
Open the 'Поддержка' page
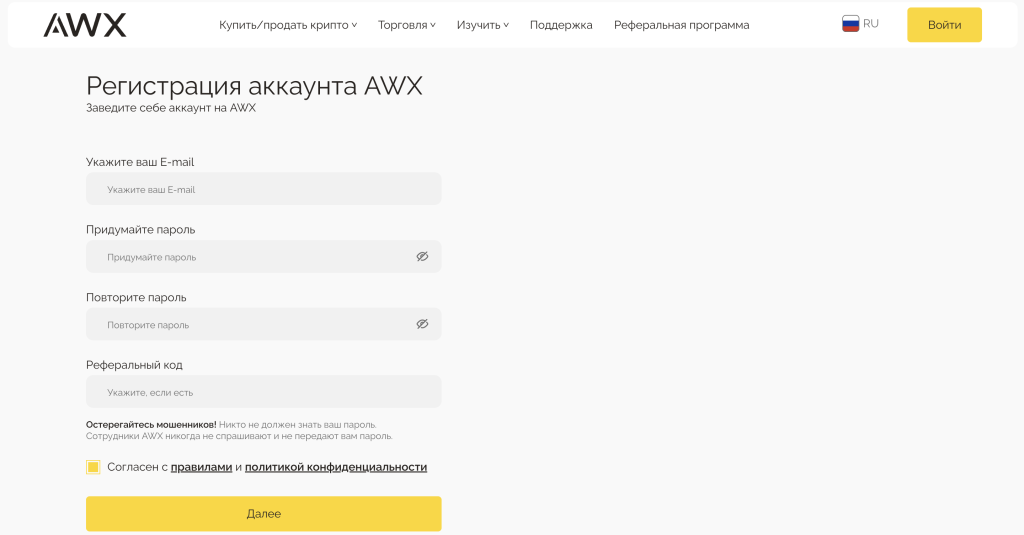pos(561,25)
